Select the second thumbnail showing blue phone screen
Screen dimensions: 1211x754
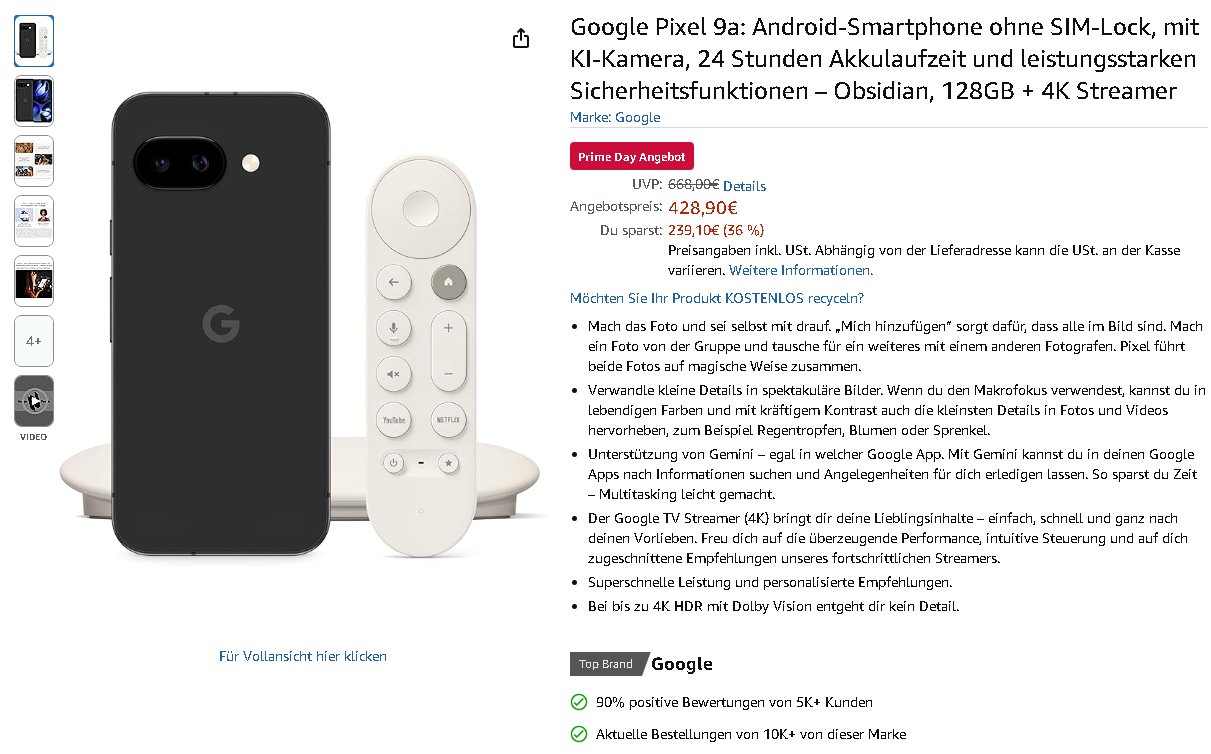click(34, 101)
